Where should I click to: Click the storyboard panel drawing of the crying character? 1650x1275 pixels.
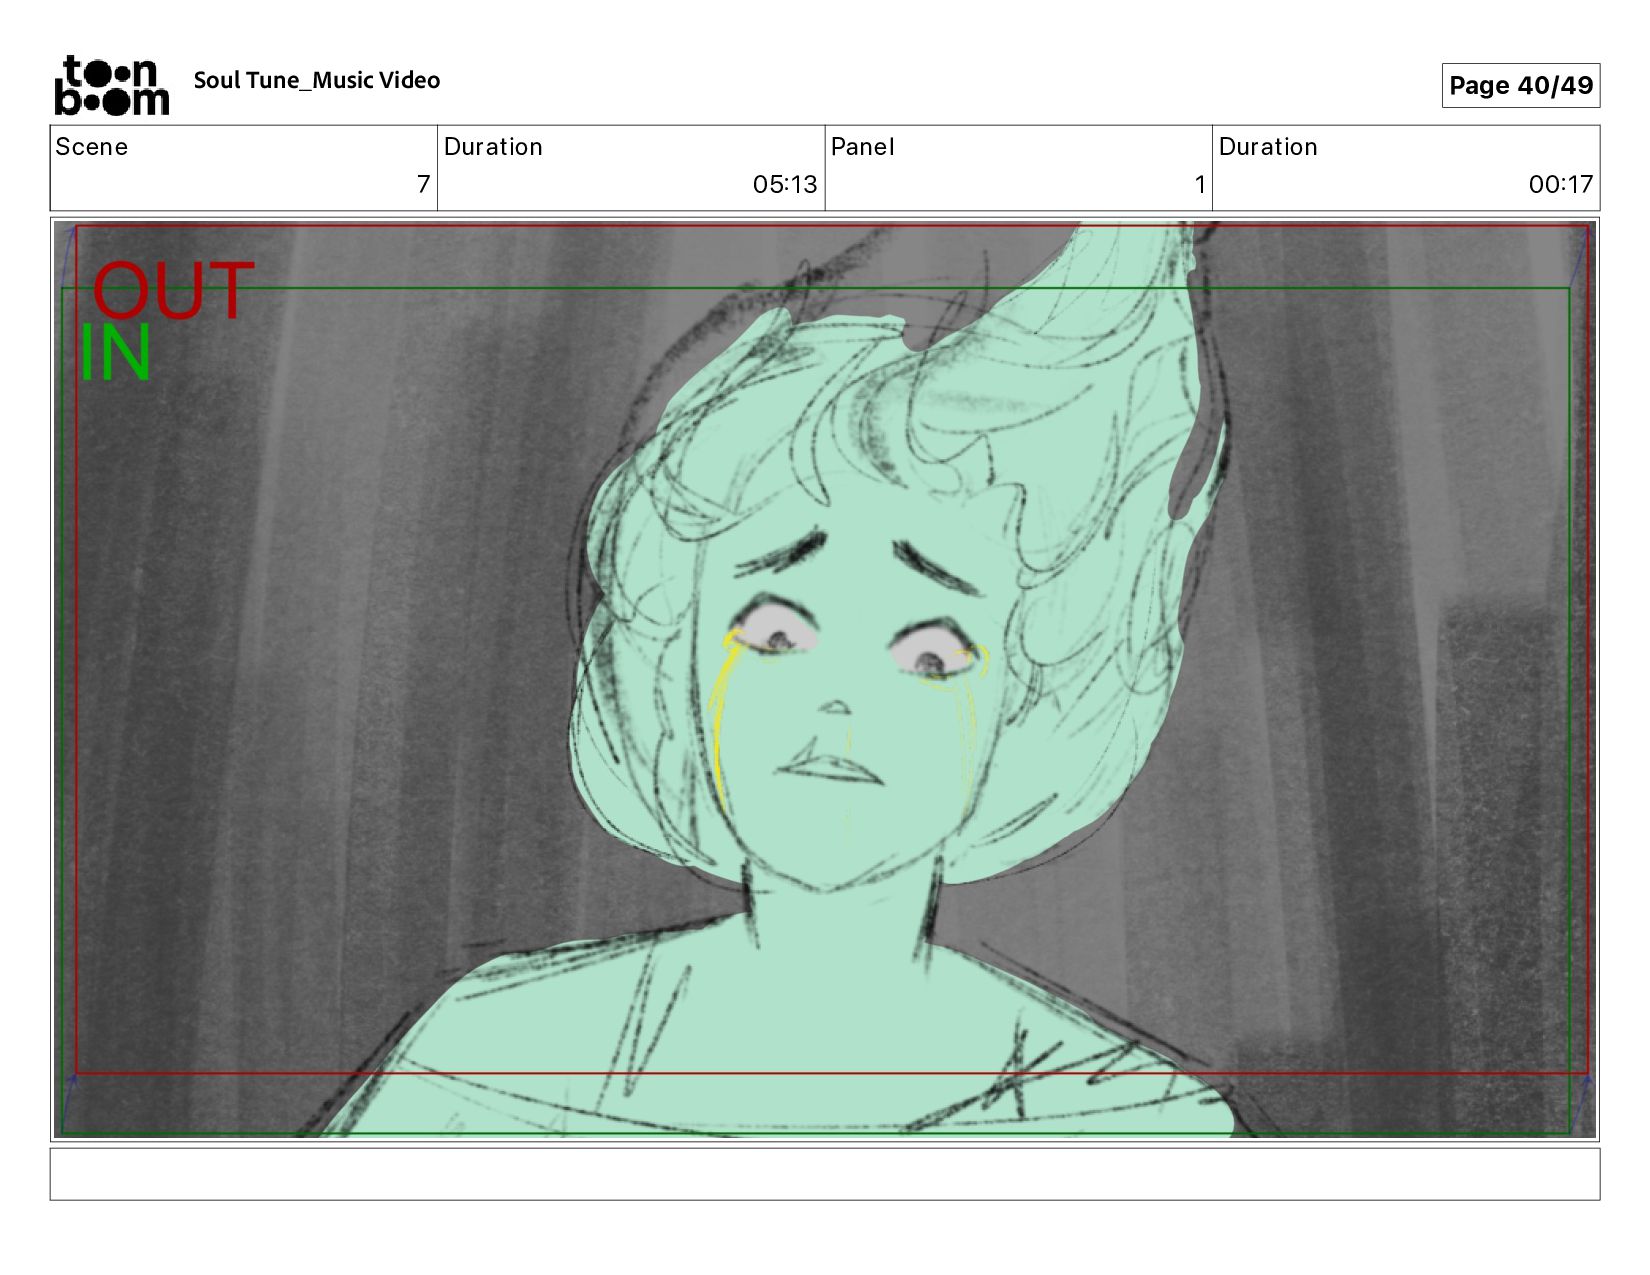825,679
